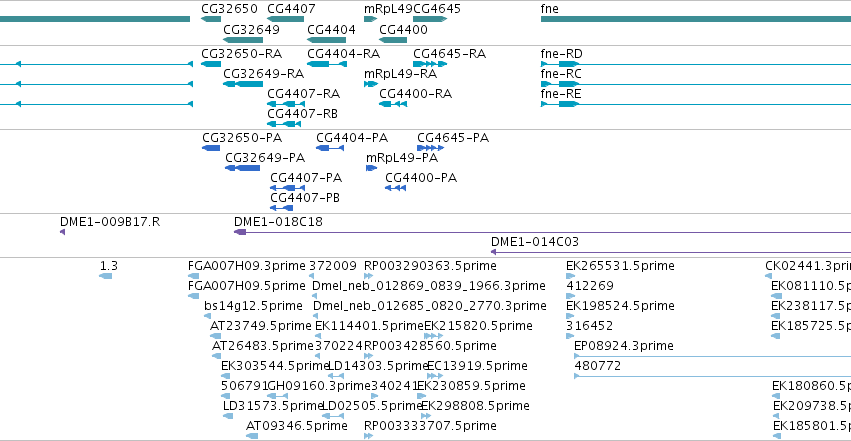Click transcript CG4400-RA label
The height and width of the screenshot is (441, 851).
[416, 94]
